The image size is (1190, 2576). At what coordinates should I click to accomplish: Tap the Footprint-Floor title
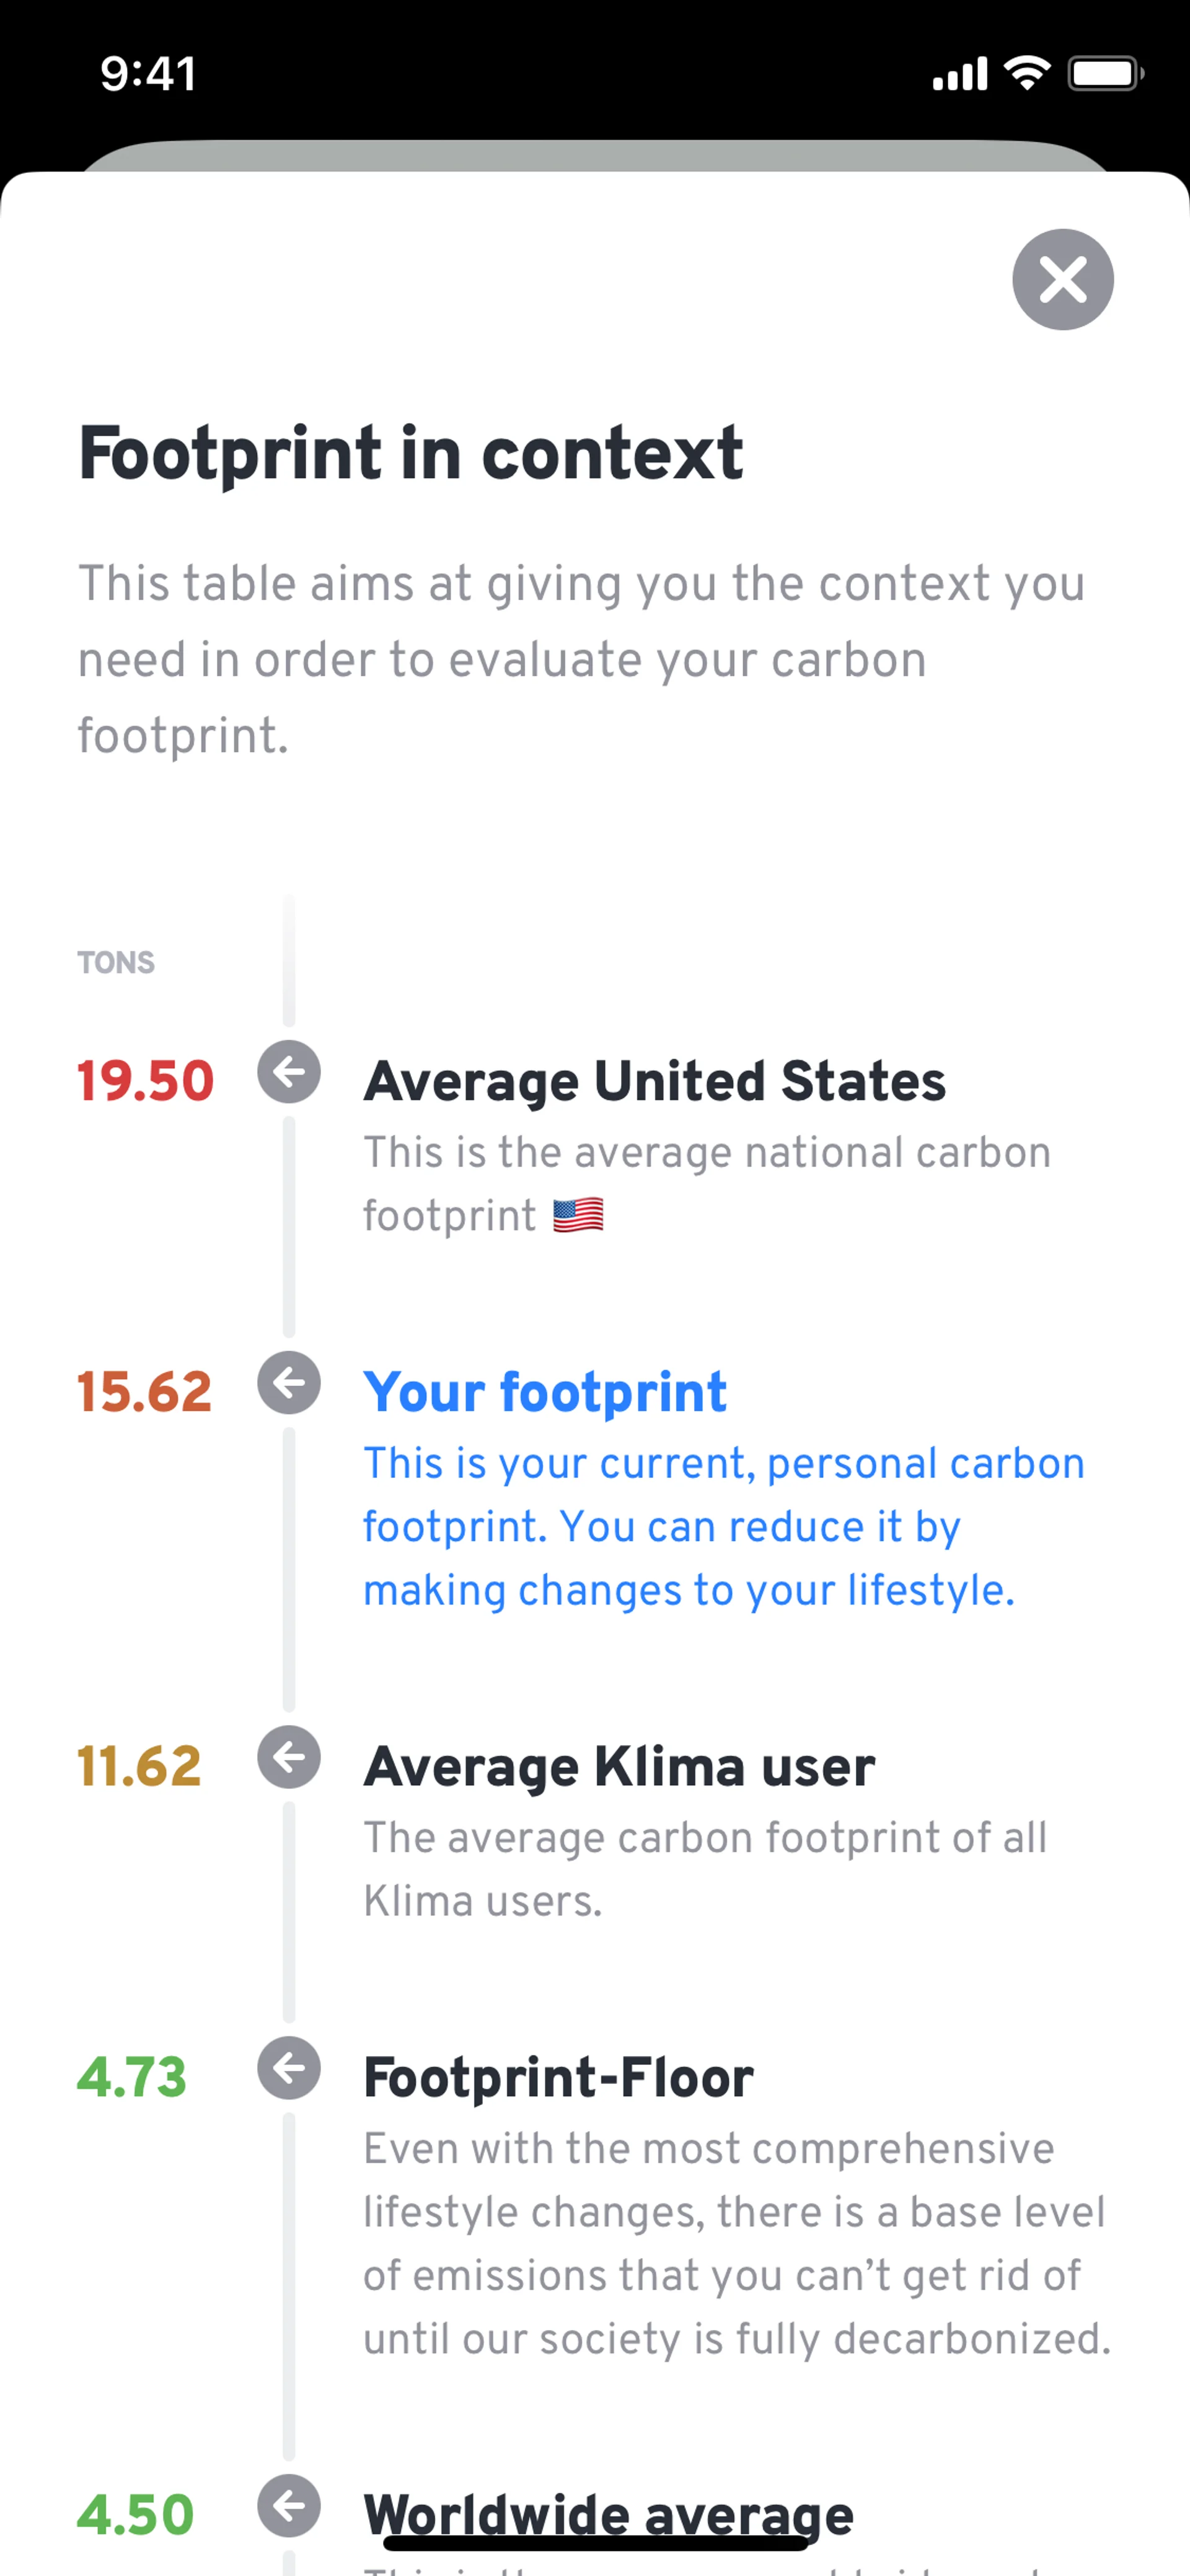558,2077
